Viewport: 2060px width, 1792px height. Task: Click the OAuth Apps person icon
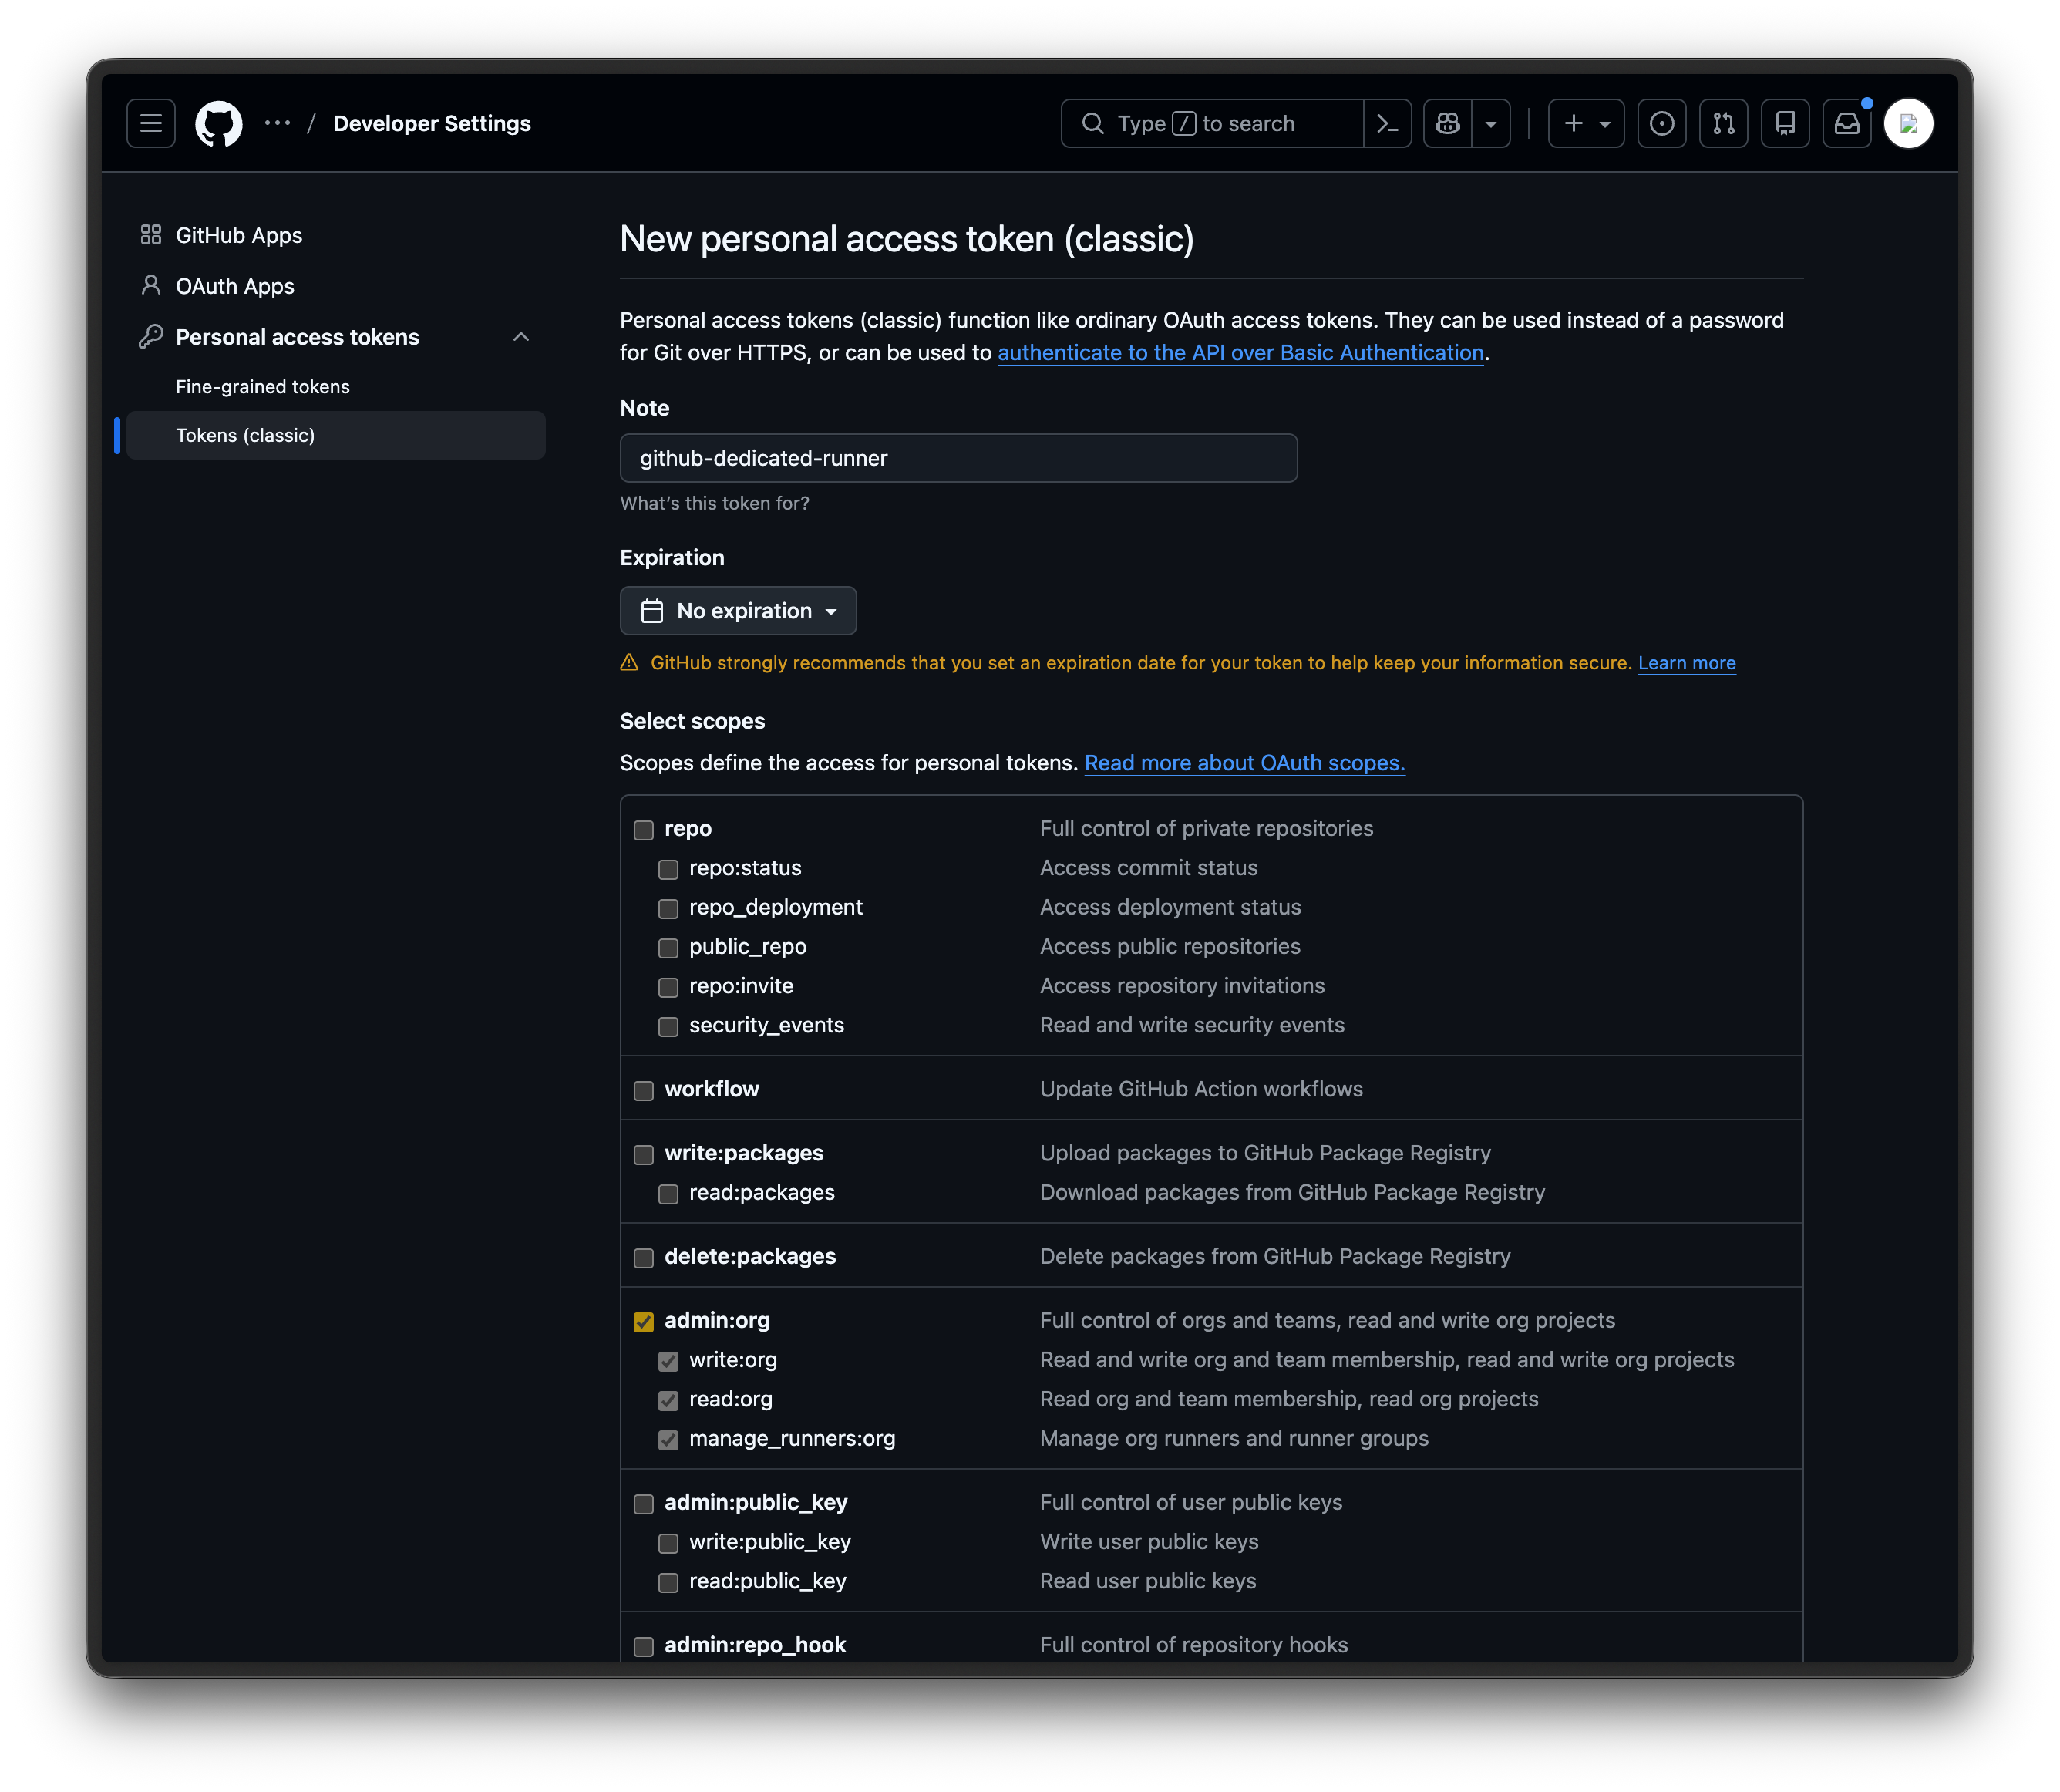pos(151,285)
